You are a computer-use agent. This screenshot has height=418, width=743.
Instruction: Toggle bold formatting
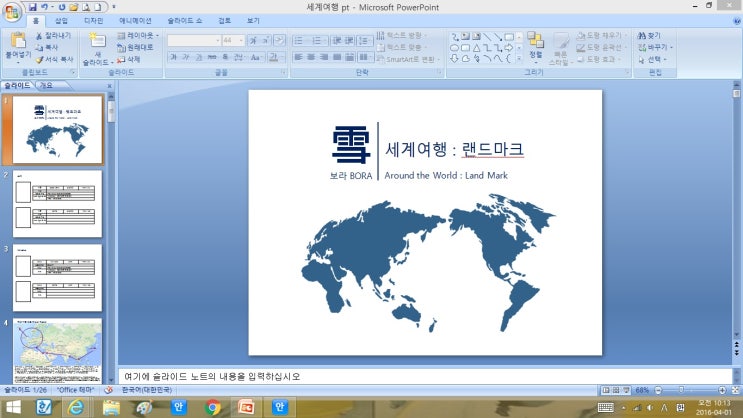pos(173,57)
